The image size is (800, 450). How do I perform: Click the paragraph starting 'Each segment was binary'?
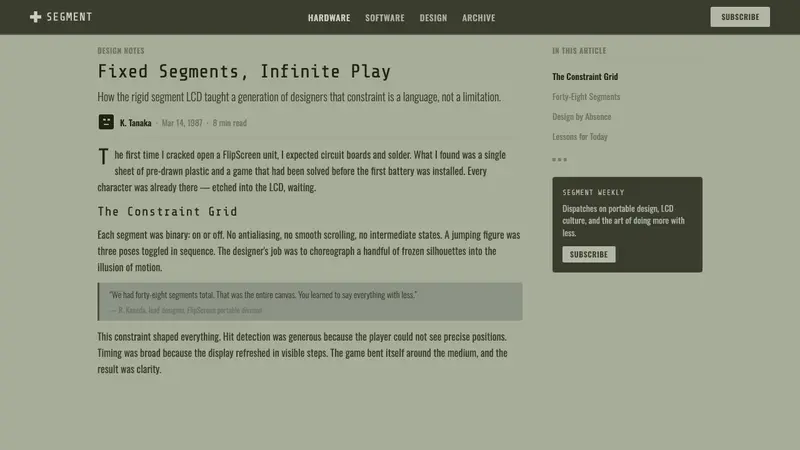tap(309, 251)
